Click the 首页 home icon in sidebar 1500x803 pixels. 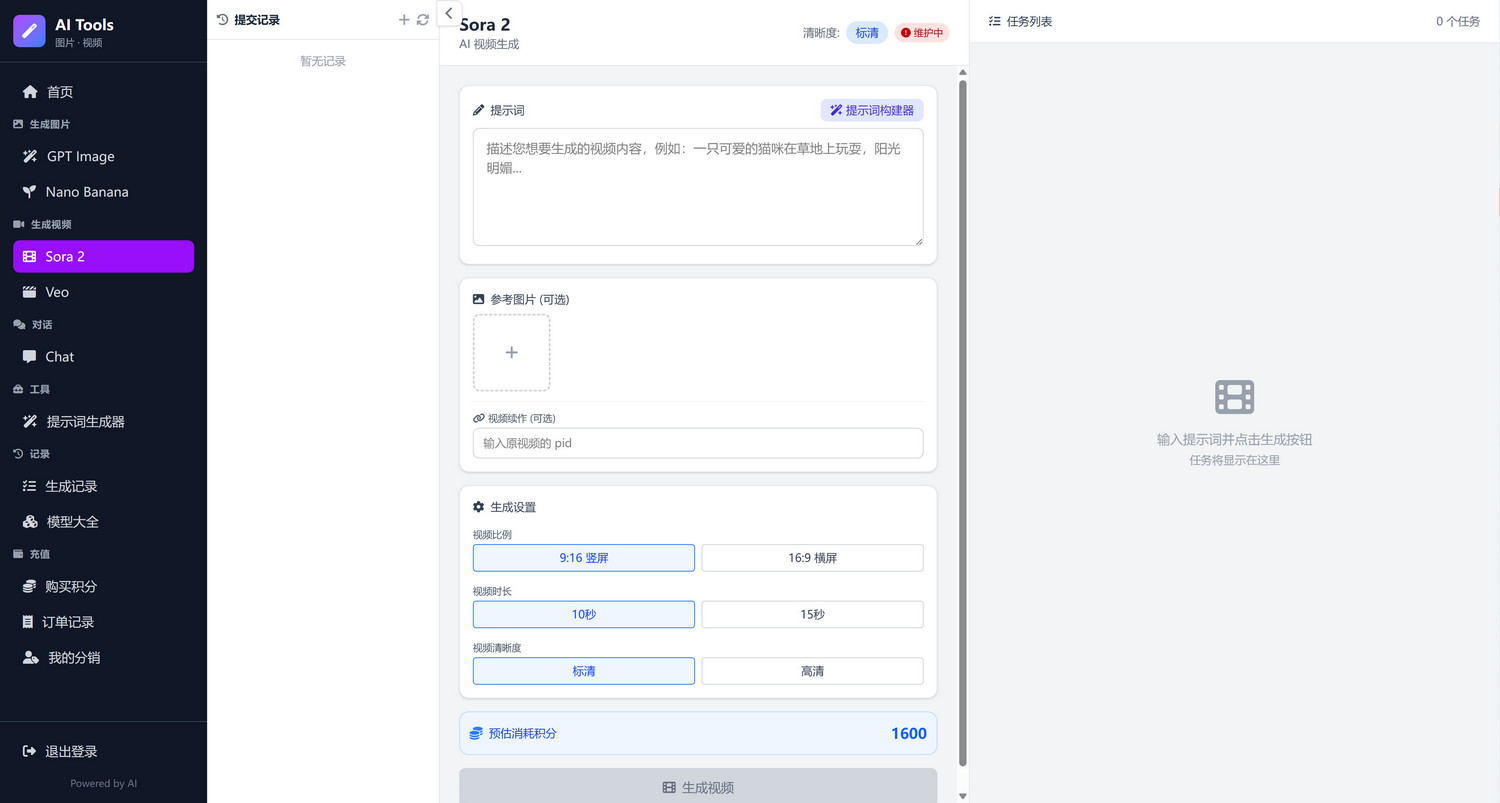click(30, 92)
